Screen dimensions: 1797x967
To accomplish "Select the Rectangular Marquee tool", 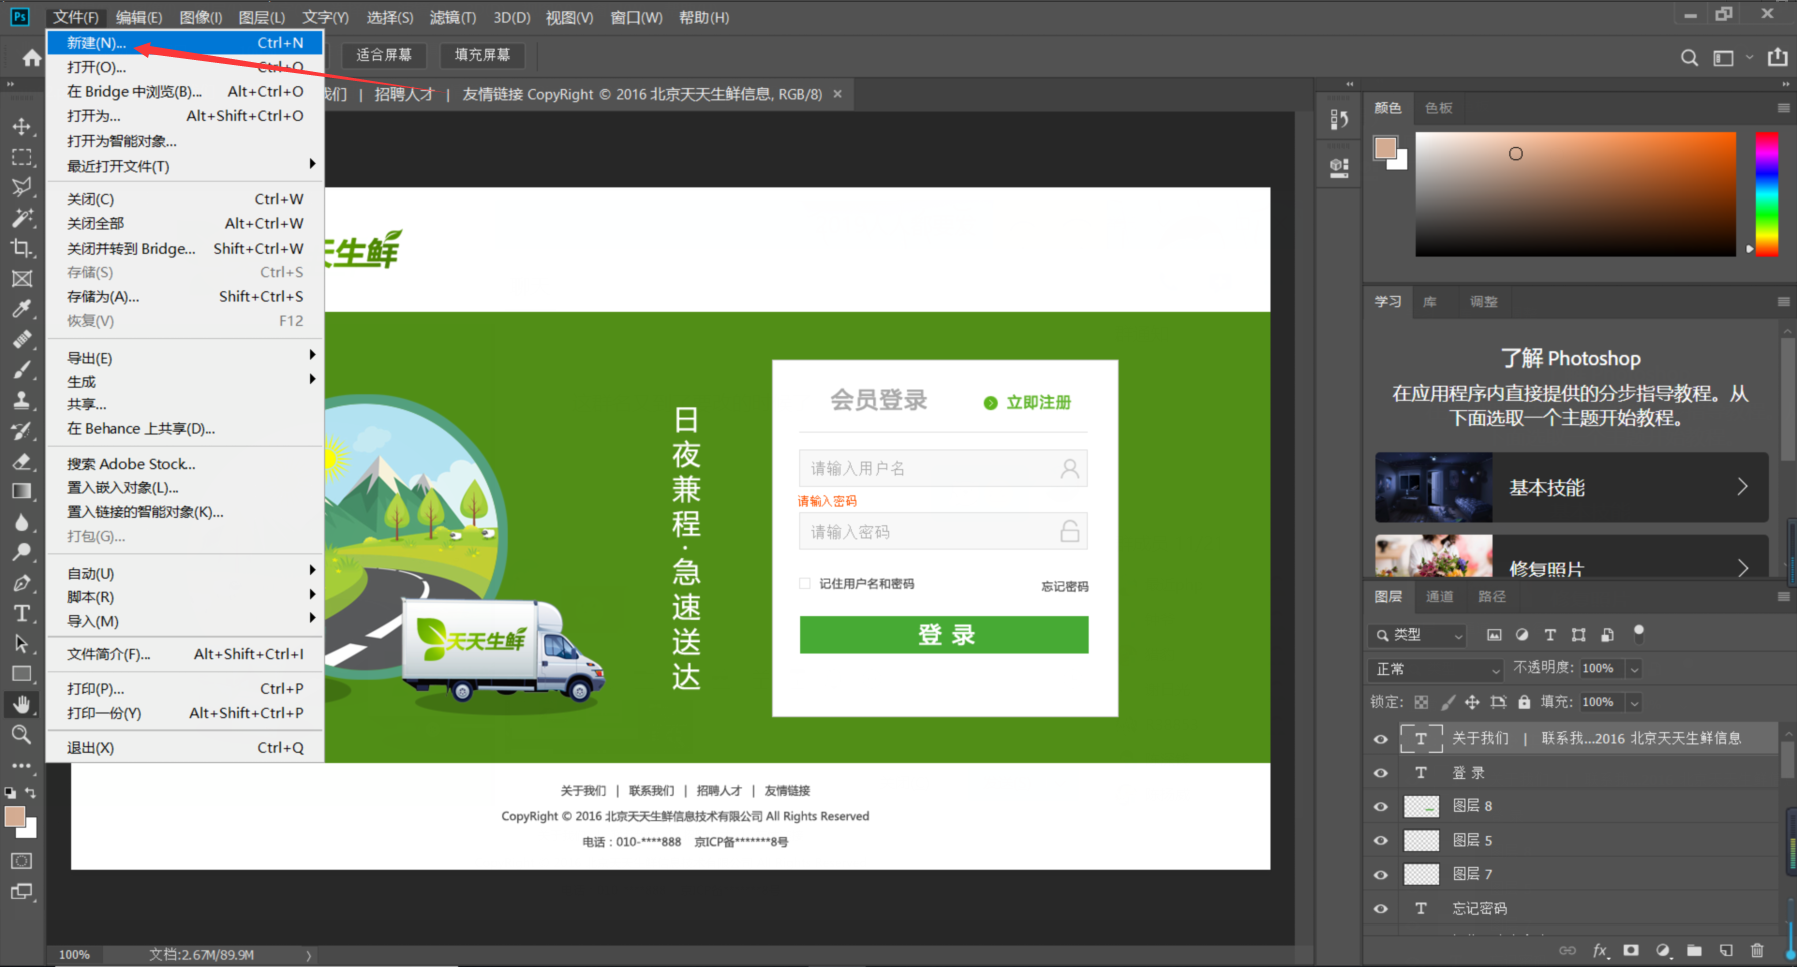I will click(21, 157).
